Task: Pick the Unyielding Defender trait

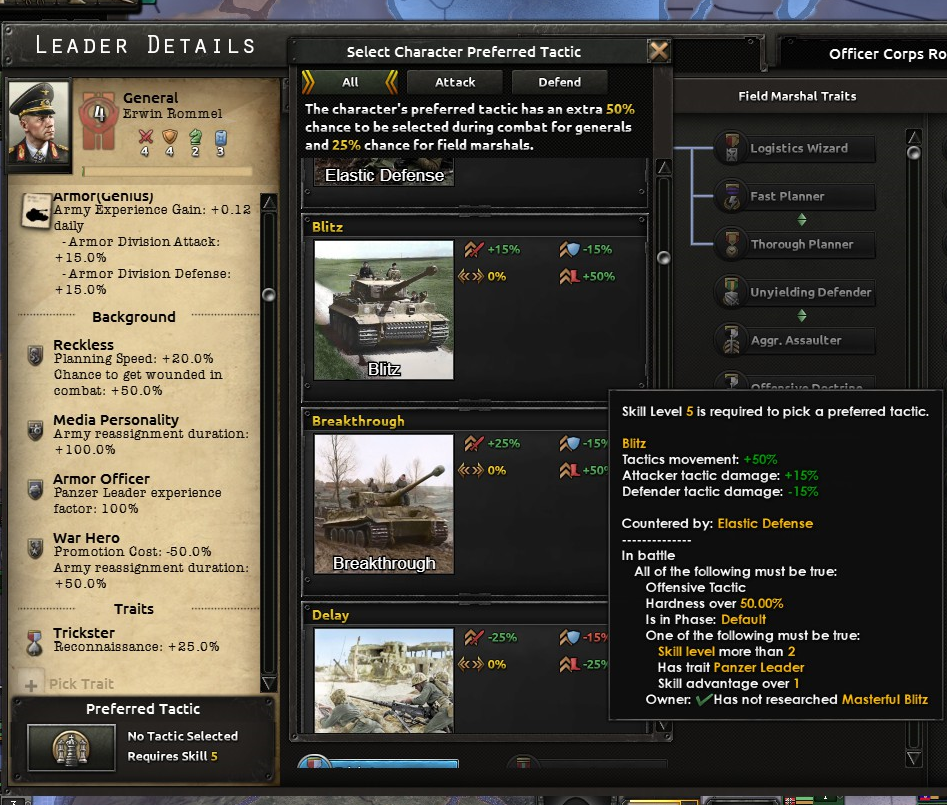Action: 795,292
